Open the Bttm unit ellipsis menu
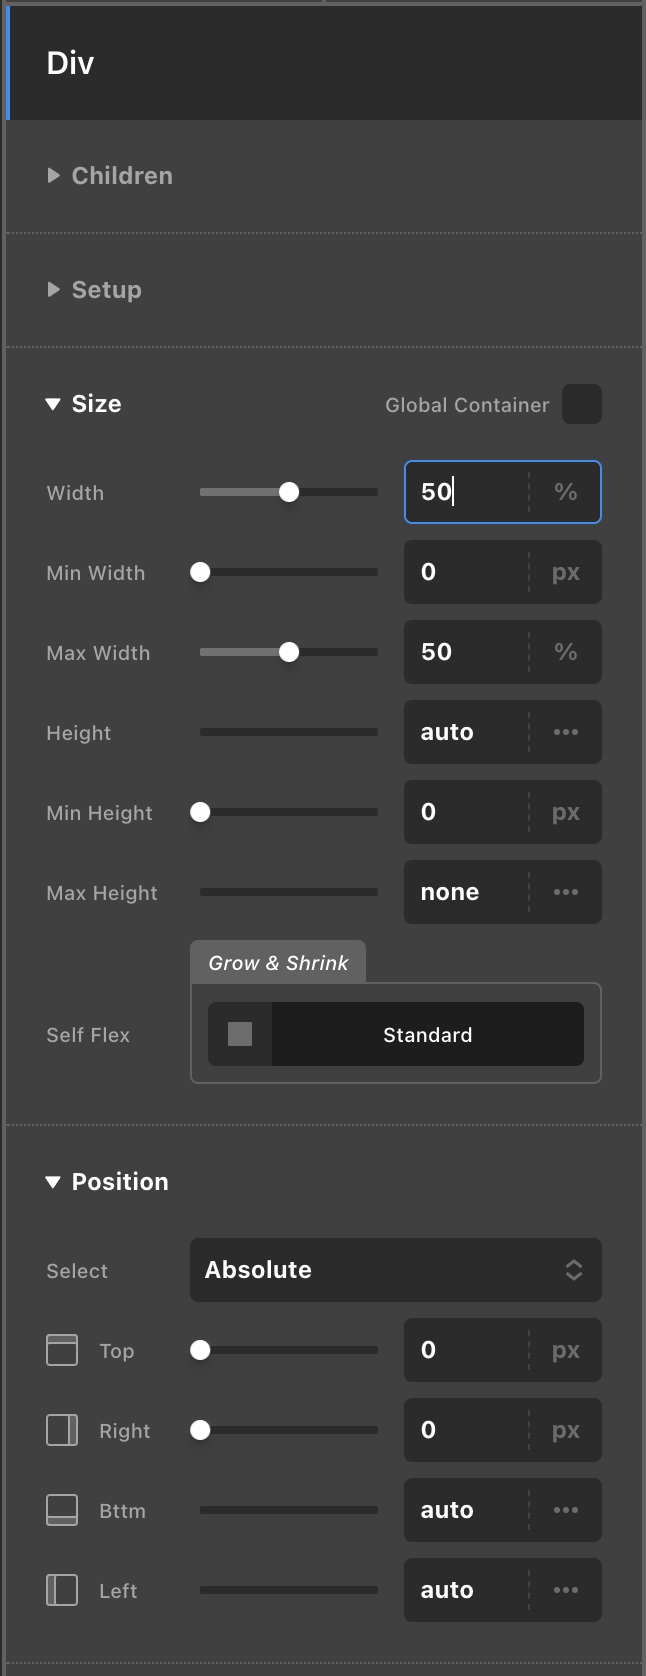Image resolution: width=646 pixels, height=1676 pixels. (566, 1510)
